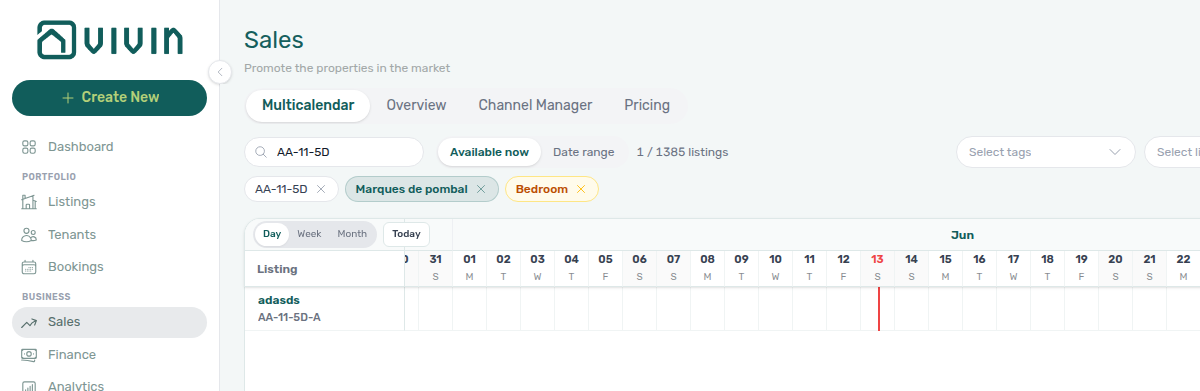Click the Sales page heading

[x=274, y=40]
